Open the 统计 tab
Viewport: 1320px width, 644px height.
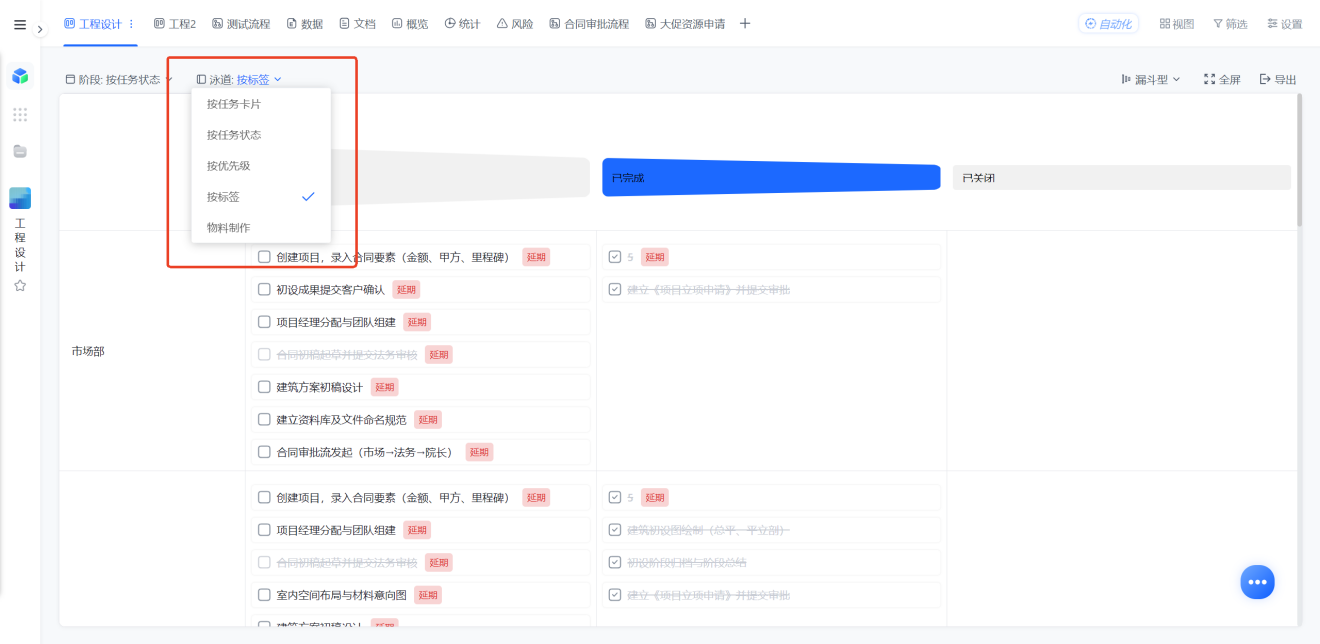point(463,24)
